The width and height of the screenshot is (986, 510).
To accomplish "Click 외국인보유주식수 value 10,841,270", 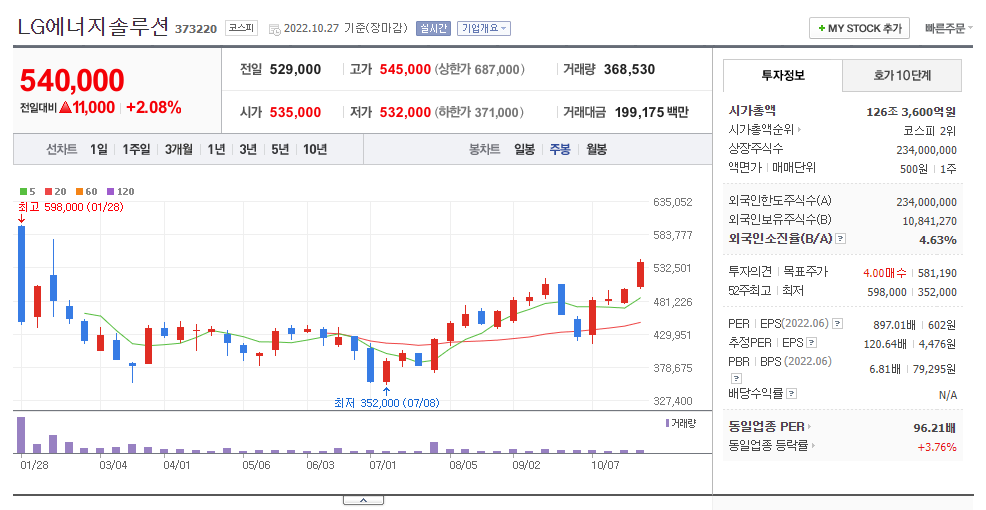I will coord(929,221).
